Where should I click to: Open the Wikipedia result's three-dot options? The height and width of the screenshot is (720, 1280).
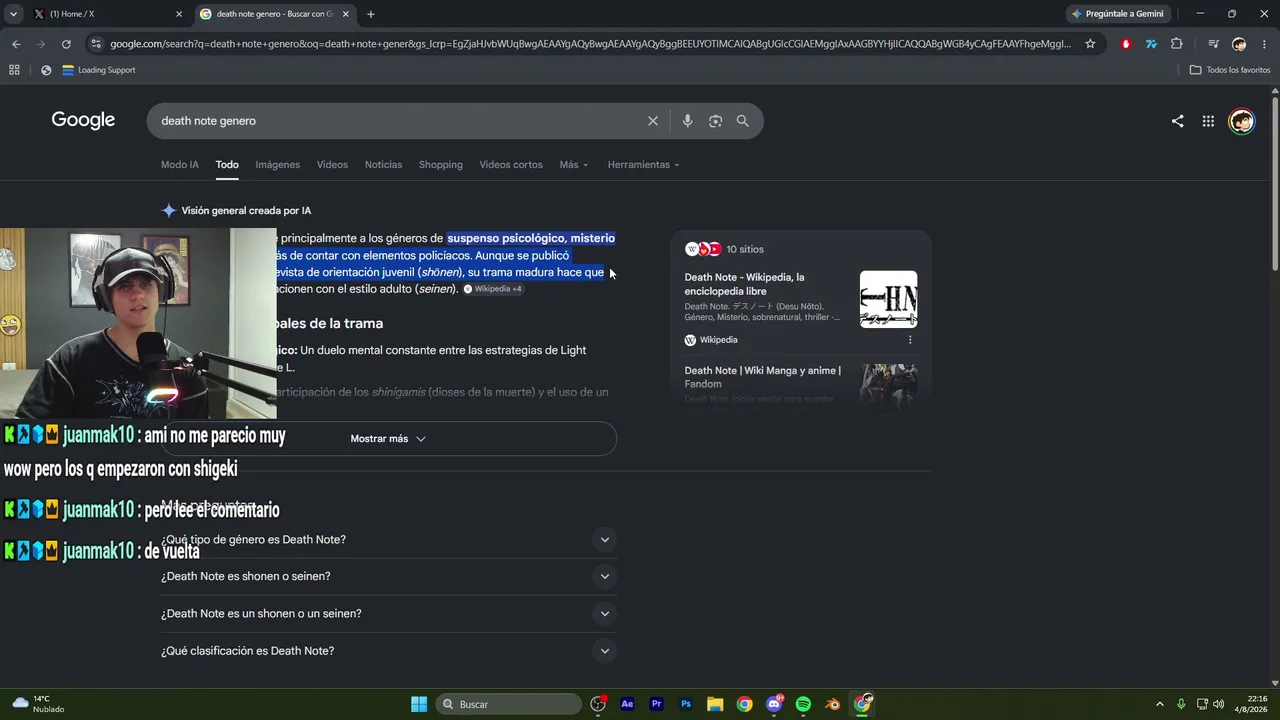coord(910,340)
